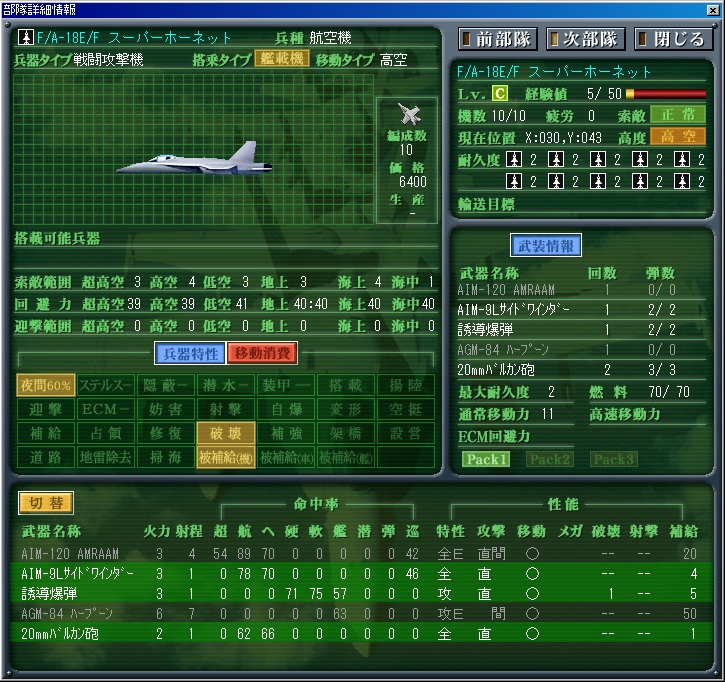The width and height of the screenshot is (725, 682).
Task: Click the fourth durability aircraft icon in the top row
Action: point(640,160)
